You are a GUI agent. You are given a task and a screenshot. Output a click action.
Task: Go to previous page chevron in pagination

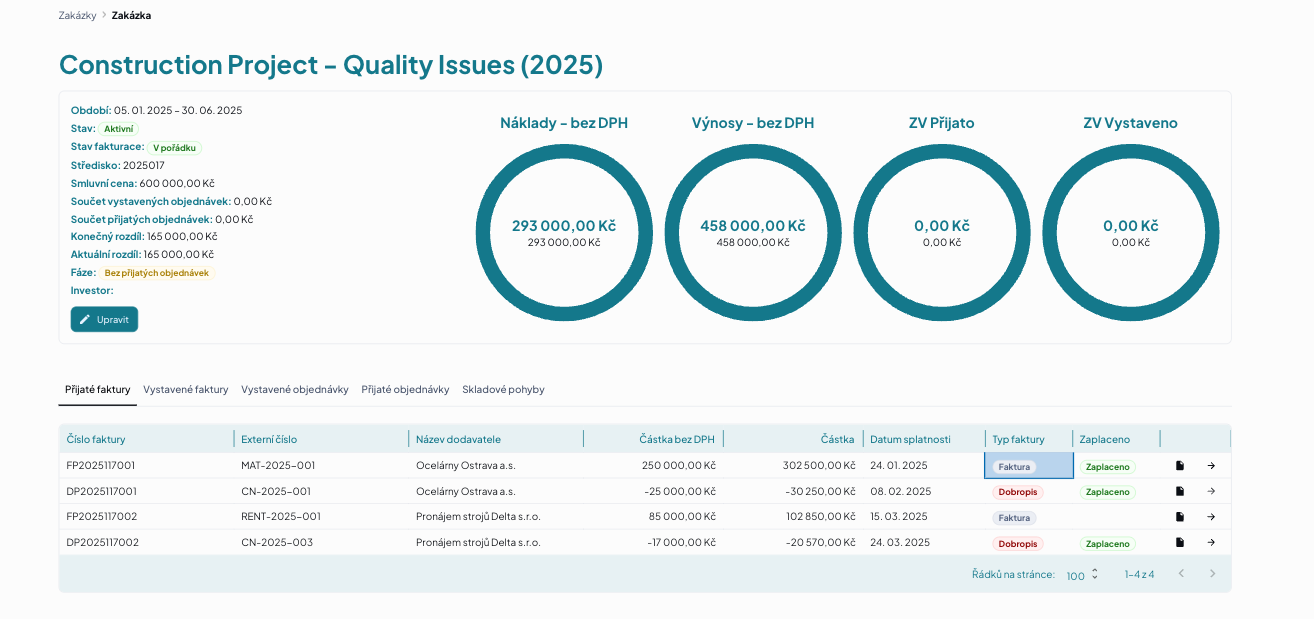[1181, 574]
